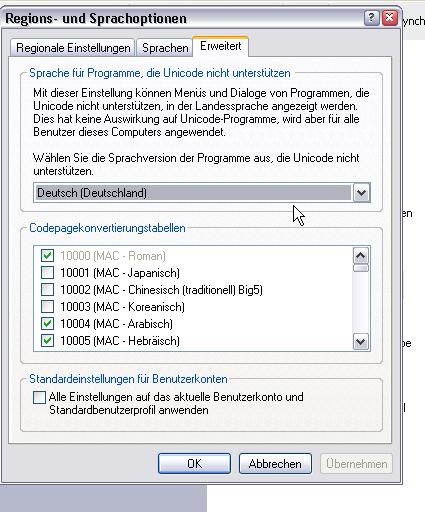Disable 10005 (MAC - Hebräisch) checkbox
The width and height of the screenshot is (425, 512).
tap(47, 341)
